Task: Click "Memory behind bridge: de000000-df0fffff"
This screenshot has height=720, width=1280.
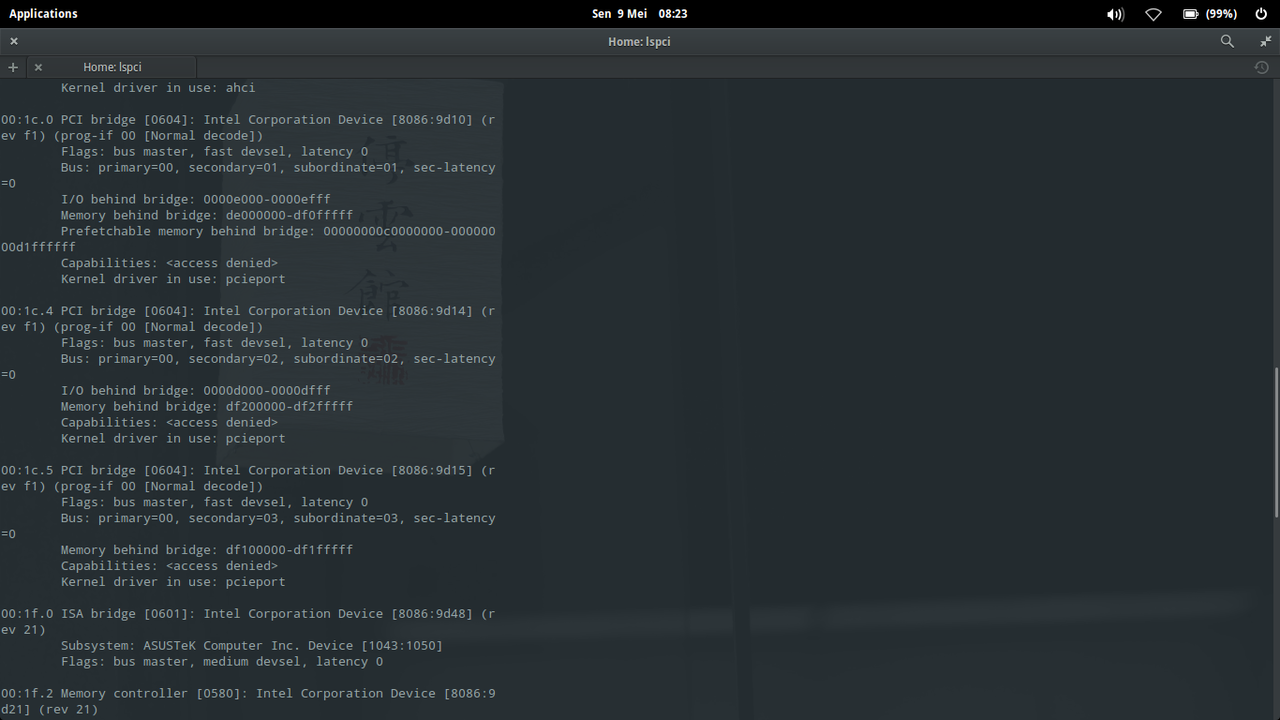Action: [x=207, y=215]
